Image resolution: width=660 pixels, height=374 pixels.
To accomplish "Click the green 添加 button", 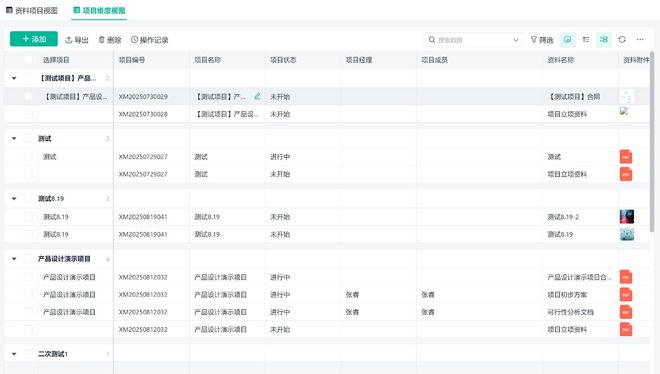I will [34, 39].
